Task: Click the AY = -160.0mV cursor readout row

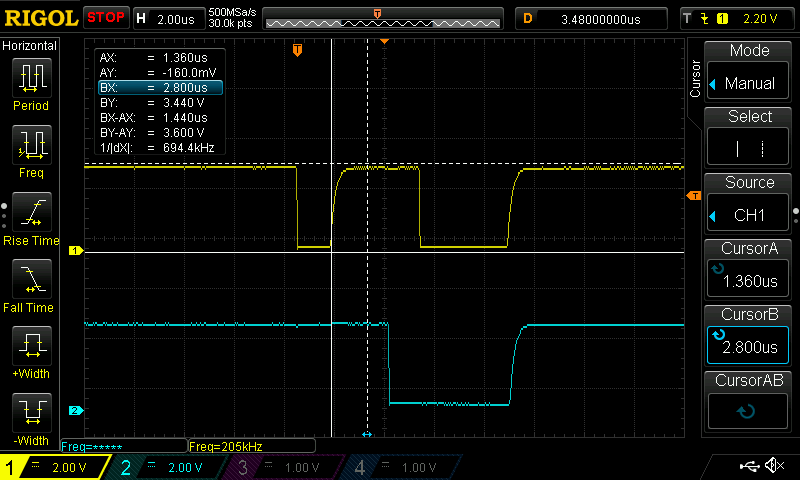Action: click(x=160, y=72)
